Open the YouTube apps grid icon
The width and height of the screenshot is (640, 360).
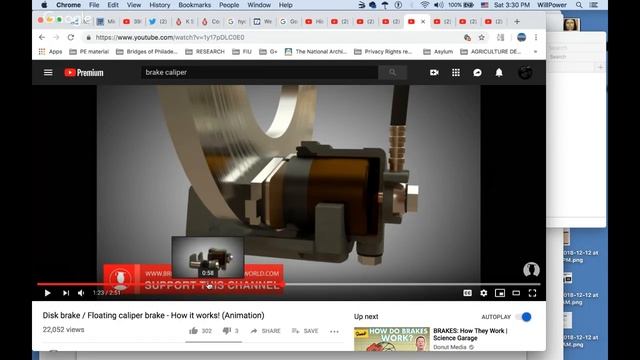[456, 73]
